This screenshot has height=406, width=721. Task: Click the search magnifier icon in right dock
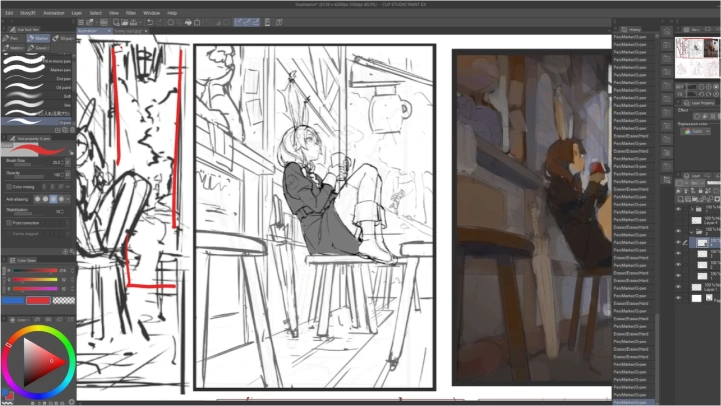coord(667,31)
